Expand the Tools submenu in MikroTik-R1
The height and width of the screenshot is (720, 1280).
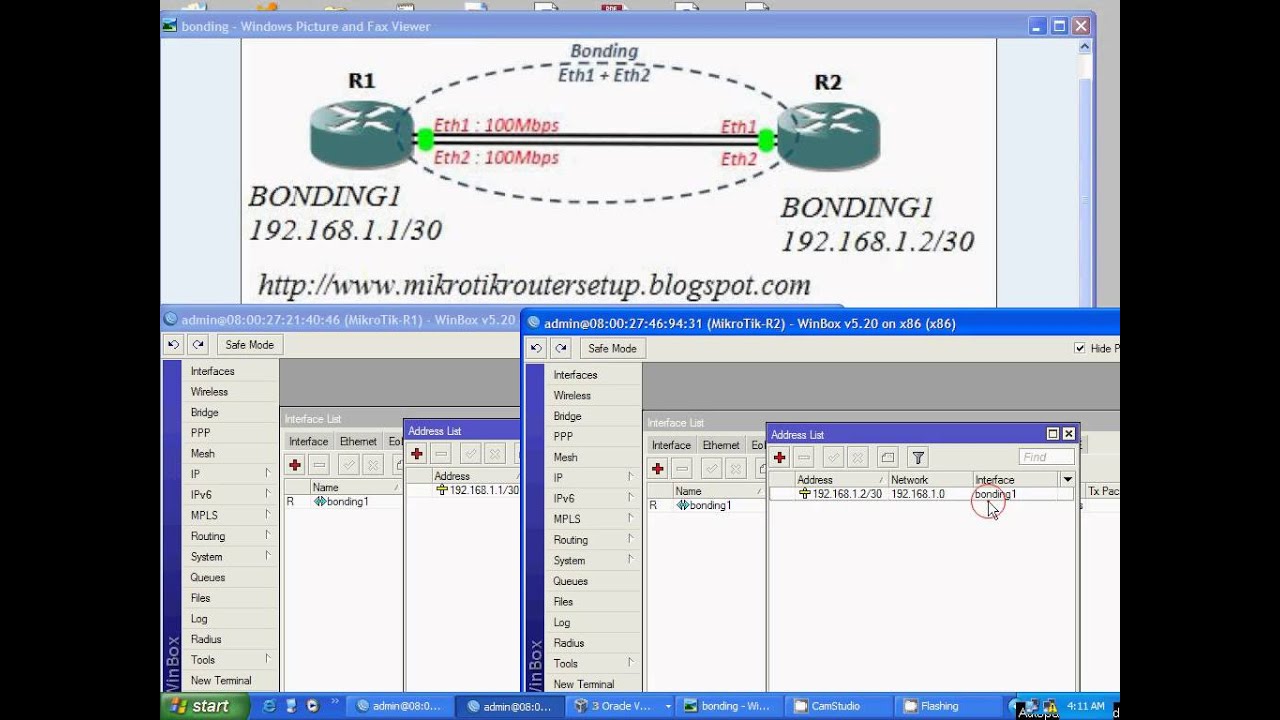(267, 659)
